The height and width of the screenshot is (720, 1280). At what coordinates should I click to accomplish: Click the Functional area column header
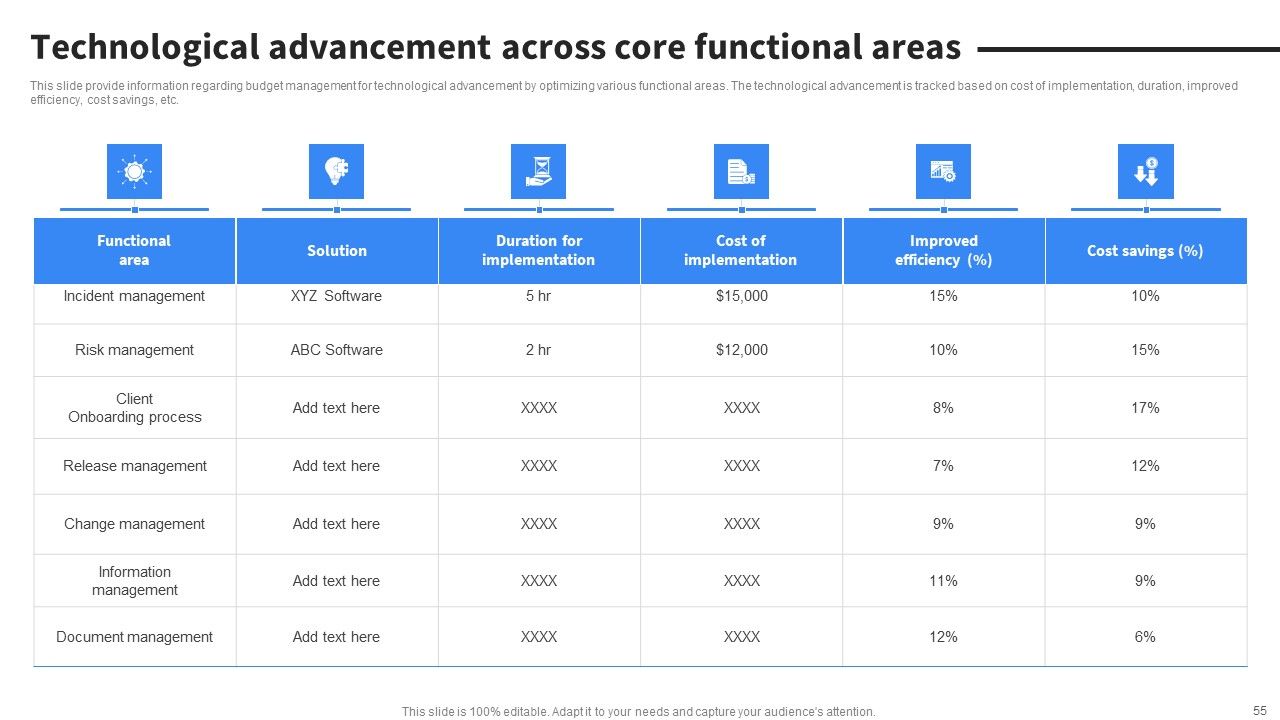135,251
